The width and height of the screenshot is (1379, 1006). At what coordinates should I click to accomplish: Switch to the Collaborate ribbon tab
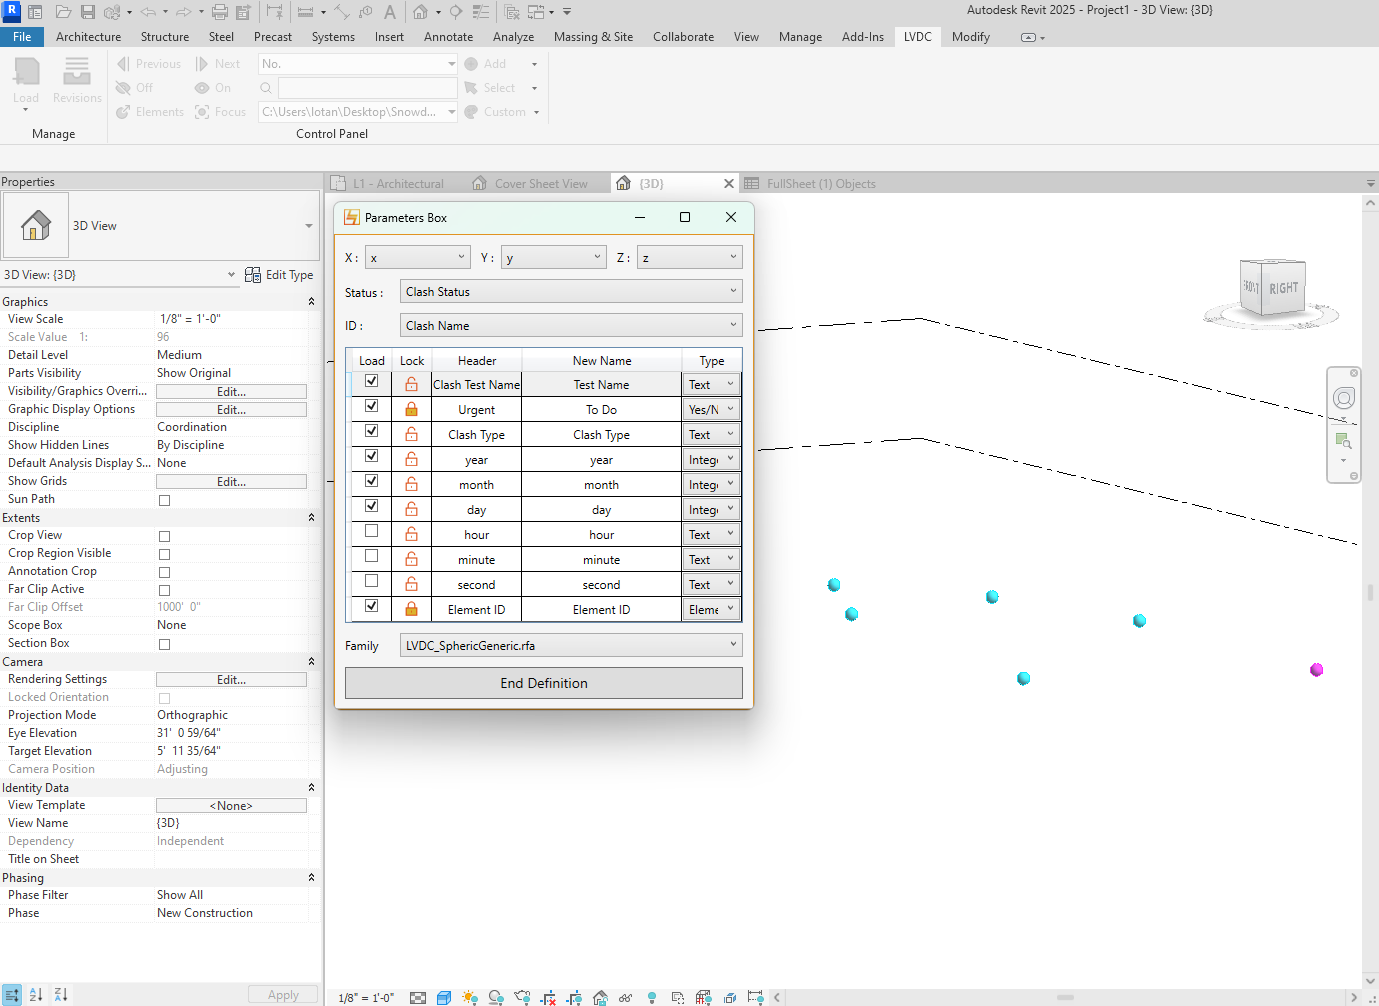683,37
